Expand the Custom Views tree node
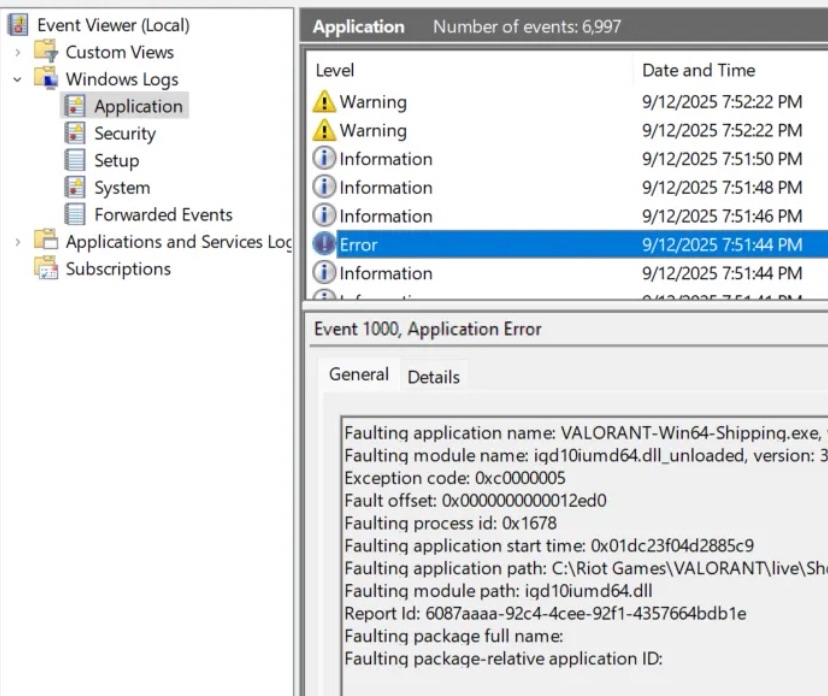828x696 pixels. click(x=18, y=52)
